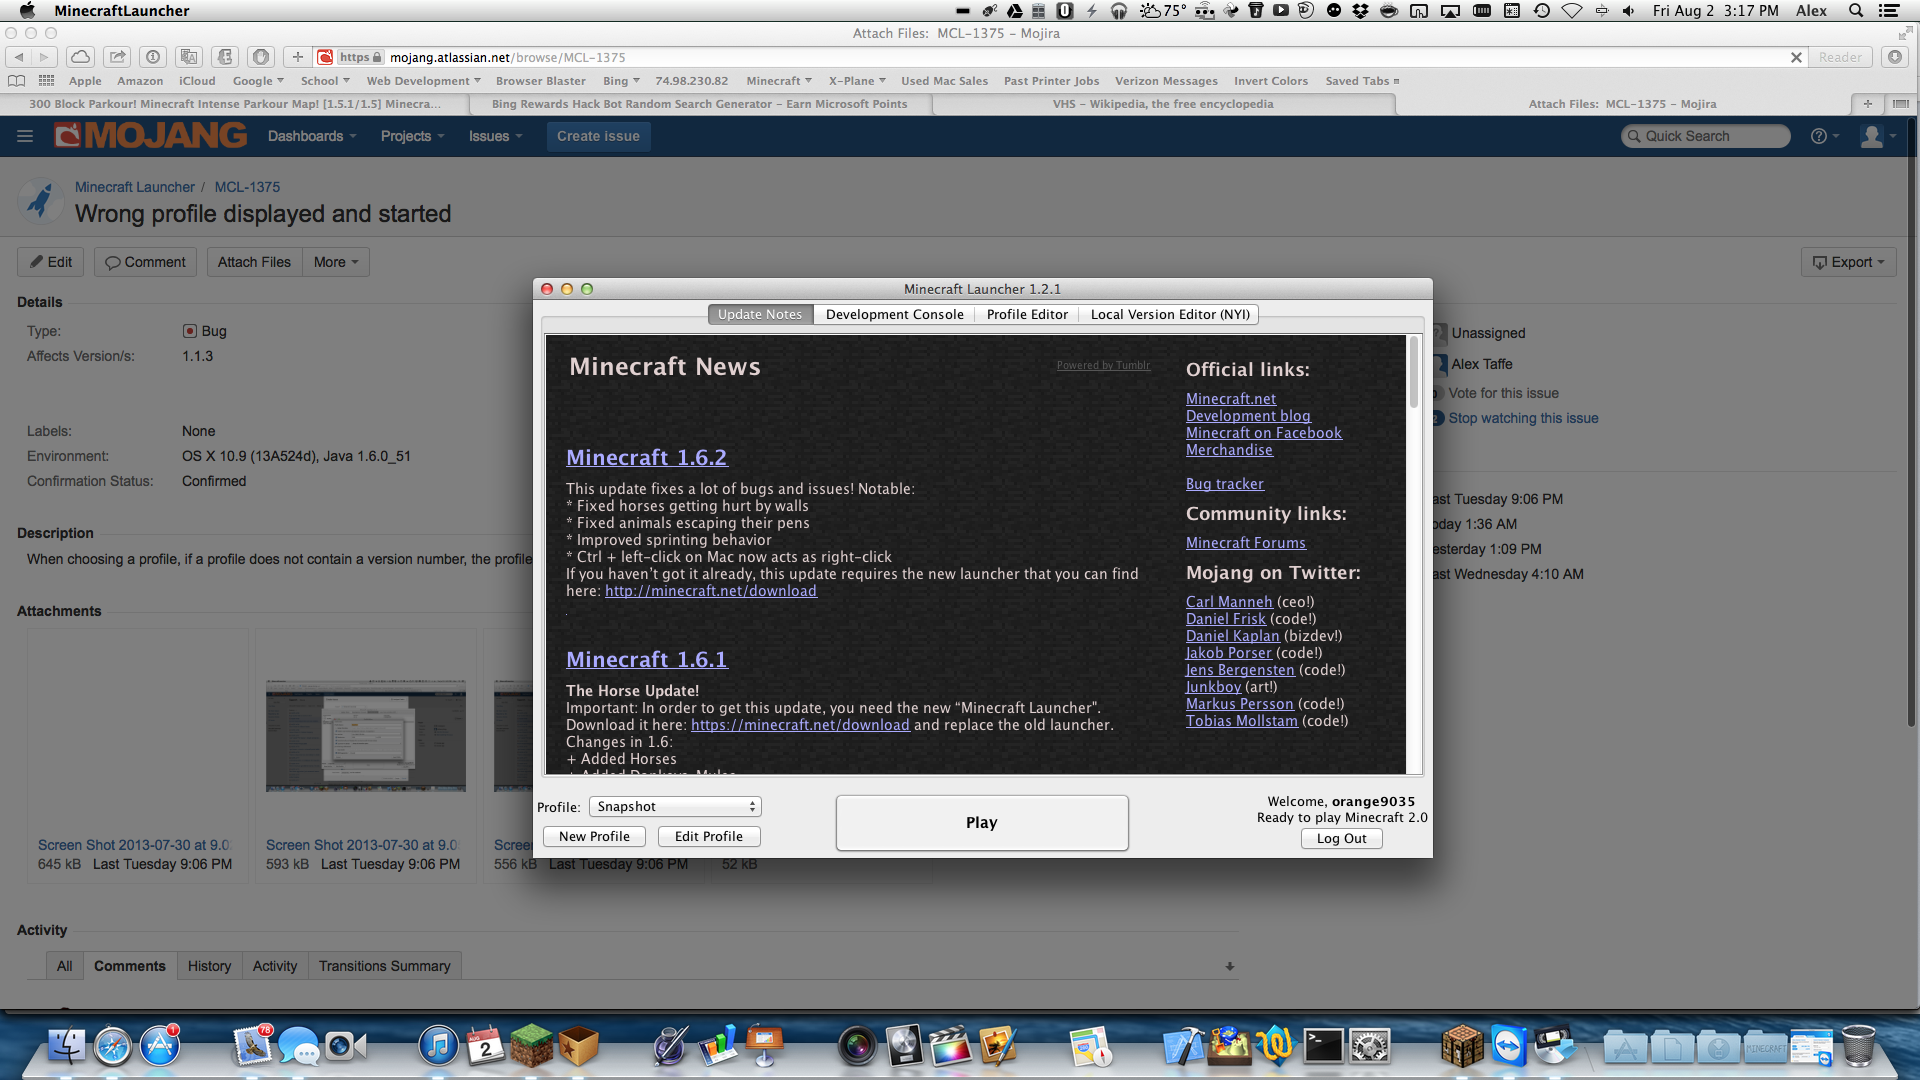The height and width of the screenshot is (1080, 1920).
Task: Click the Edit Profile button
Action: tap(708, 837)
